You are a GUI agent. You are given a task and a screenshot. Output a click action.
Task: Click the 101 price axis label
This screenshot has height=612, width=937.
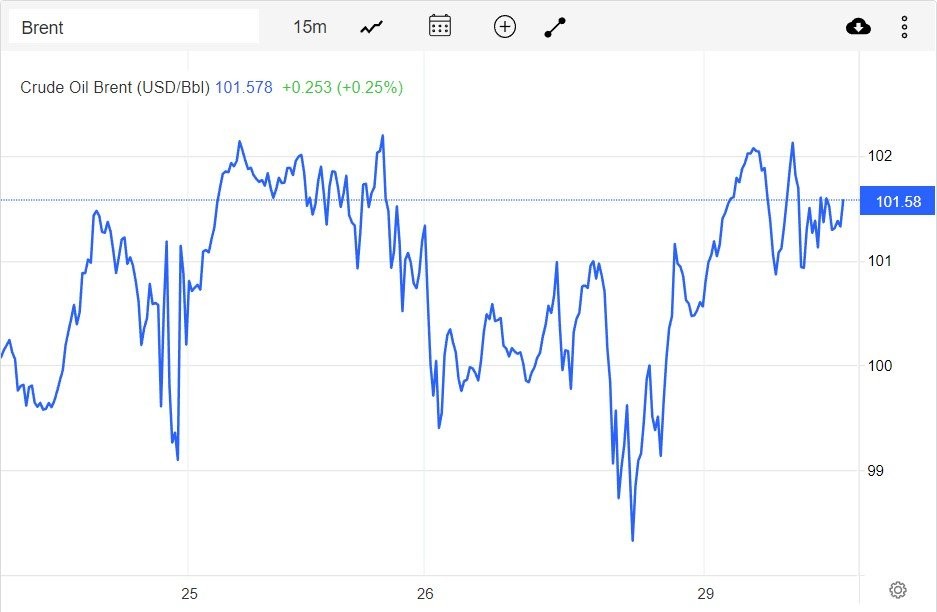[880, 261]
